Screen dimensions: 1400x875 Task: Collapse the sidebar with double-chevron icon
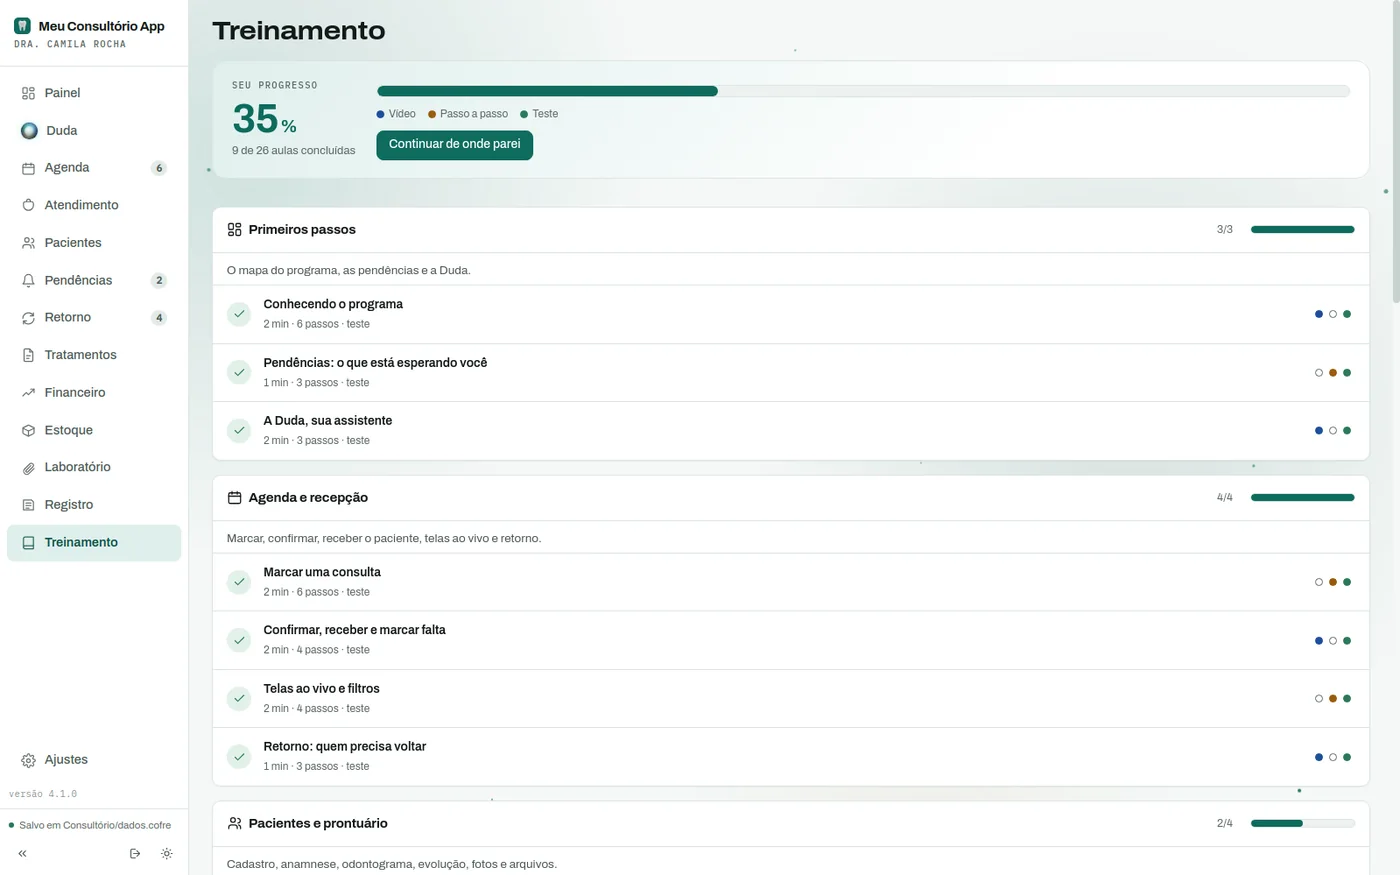(22, 853)
